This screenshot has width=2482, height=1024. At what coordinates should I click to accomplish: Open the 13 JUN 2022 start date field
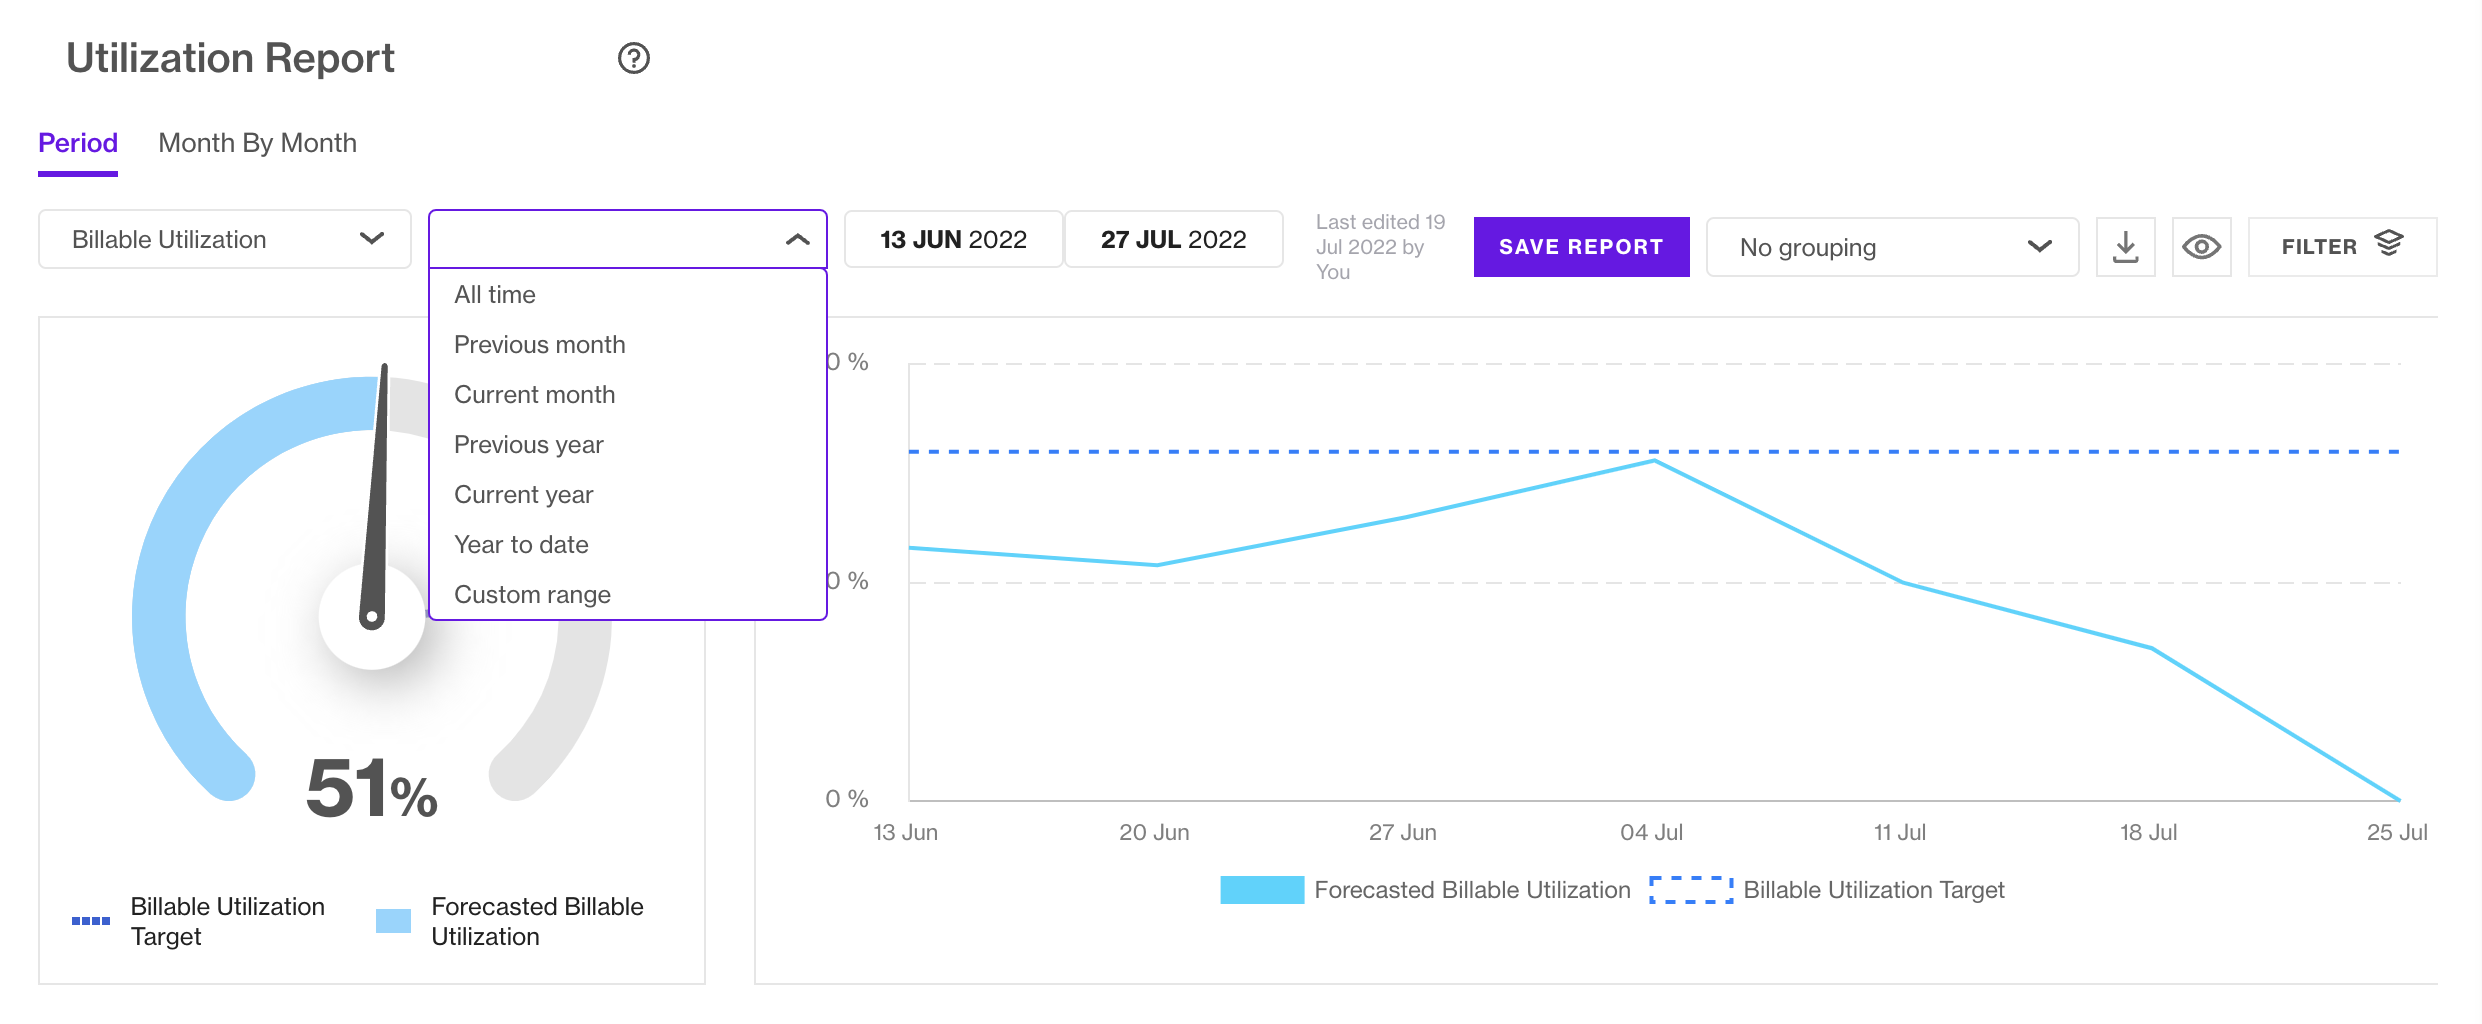(x=953, y=240)
